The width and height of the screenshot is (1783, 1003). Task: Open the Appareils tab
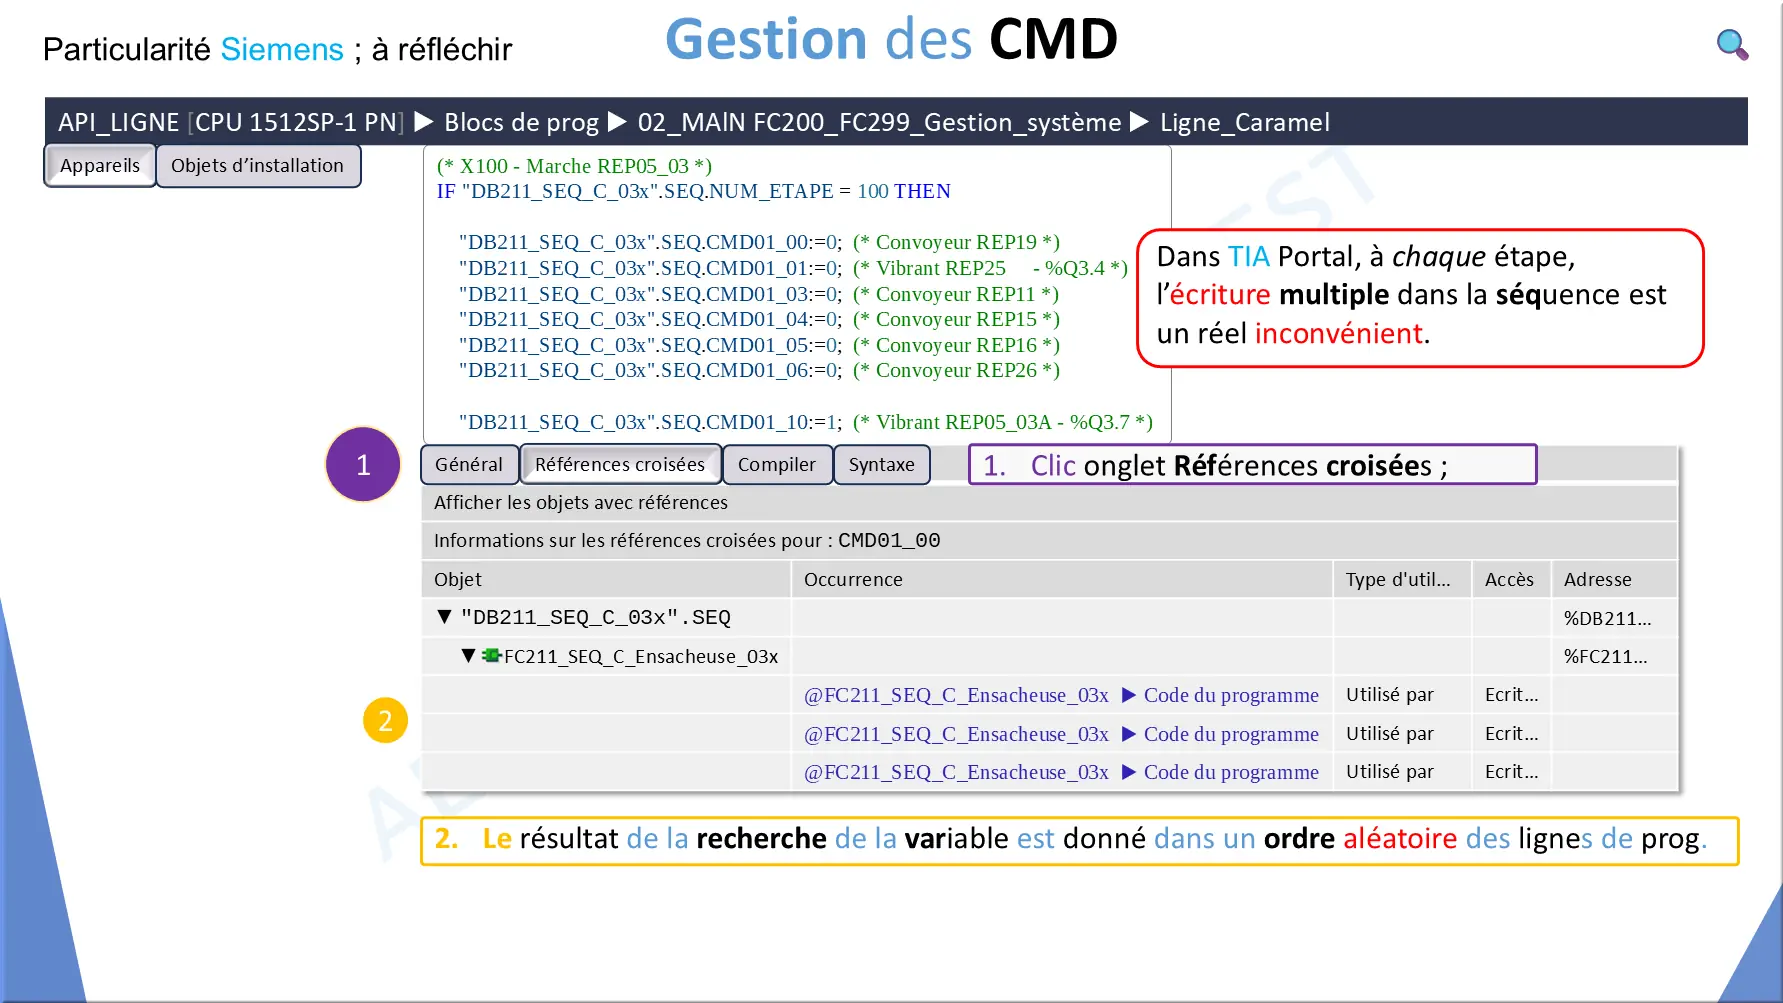coord(100,166)
